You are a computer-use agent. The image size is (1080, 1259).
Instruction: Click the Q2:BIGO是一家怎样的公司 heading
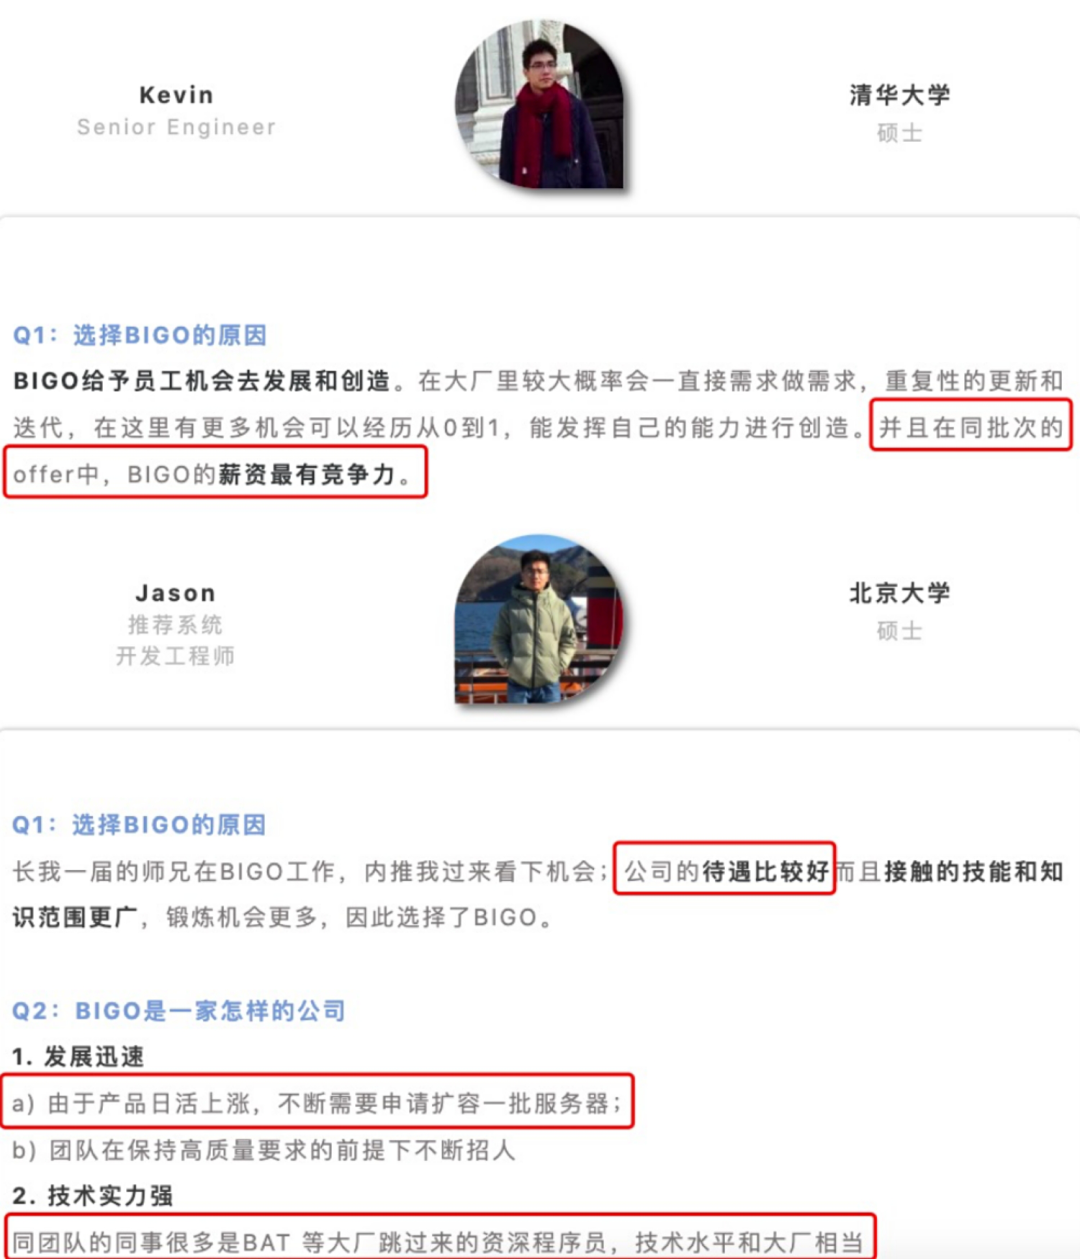[179, 1011]
